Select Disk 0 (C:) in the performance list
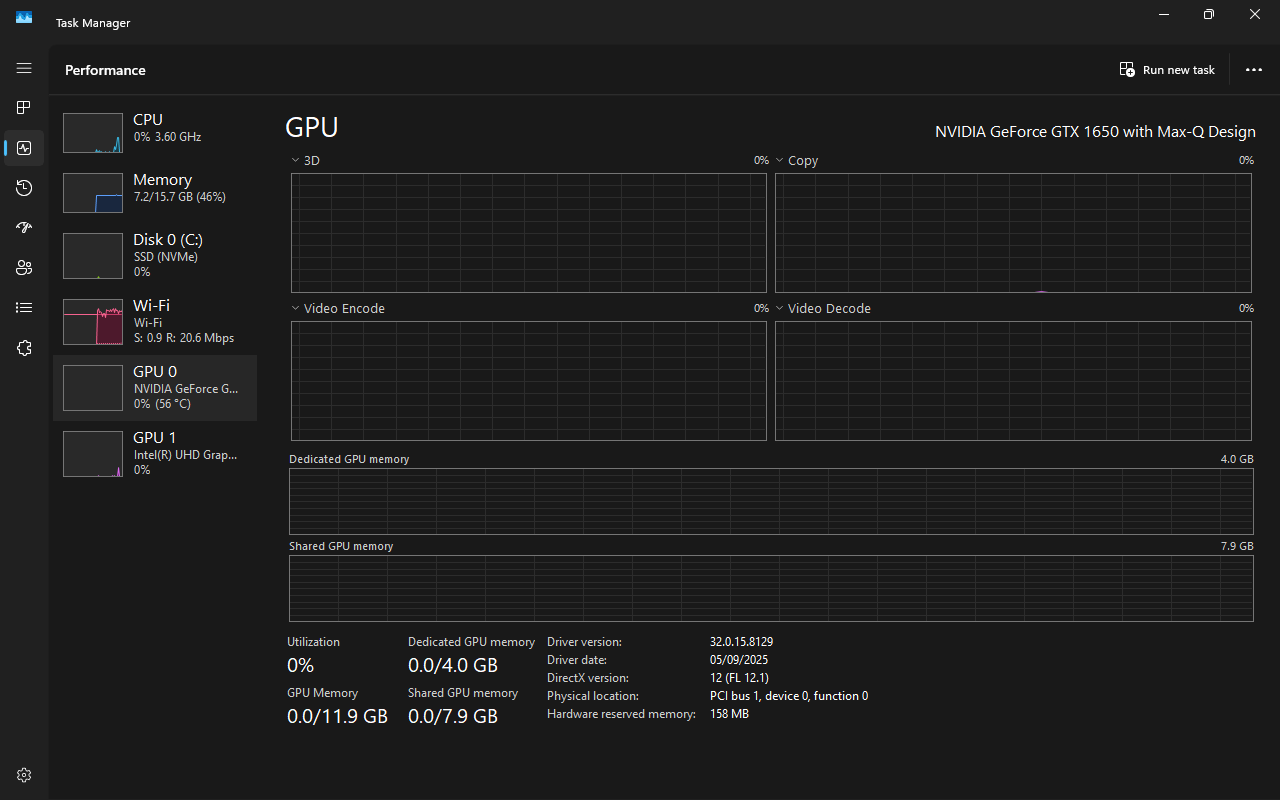The height and width of the screenshot is (800, 1280). [x=155, y=255]
